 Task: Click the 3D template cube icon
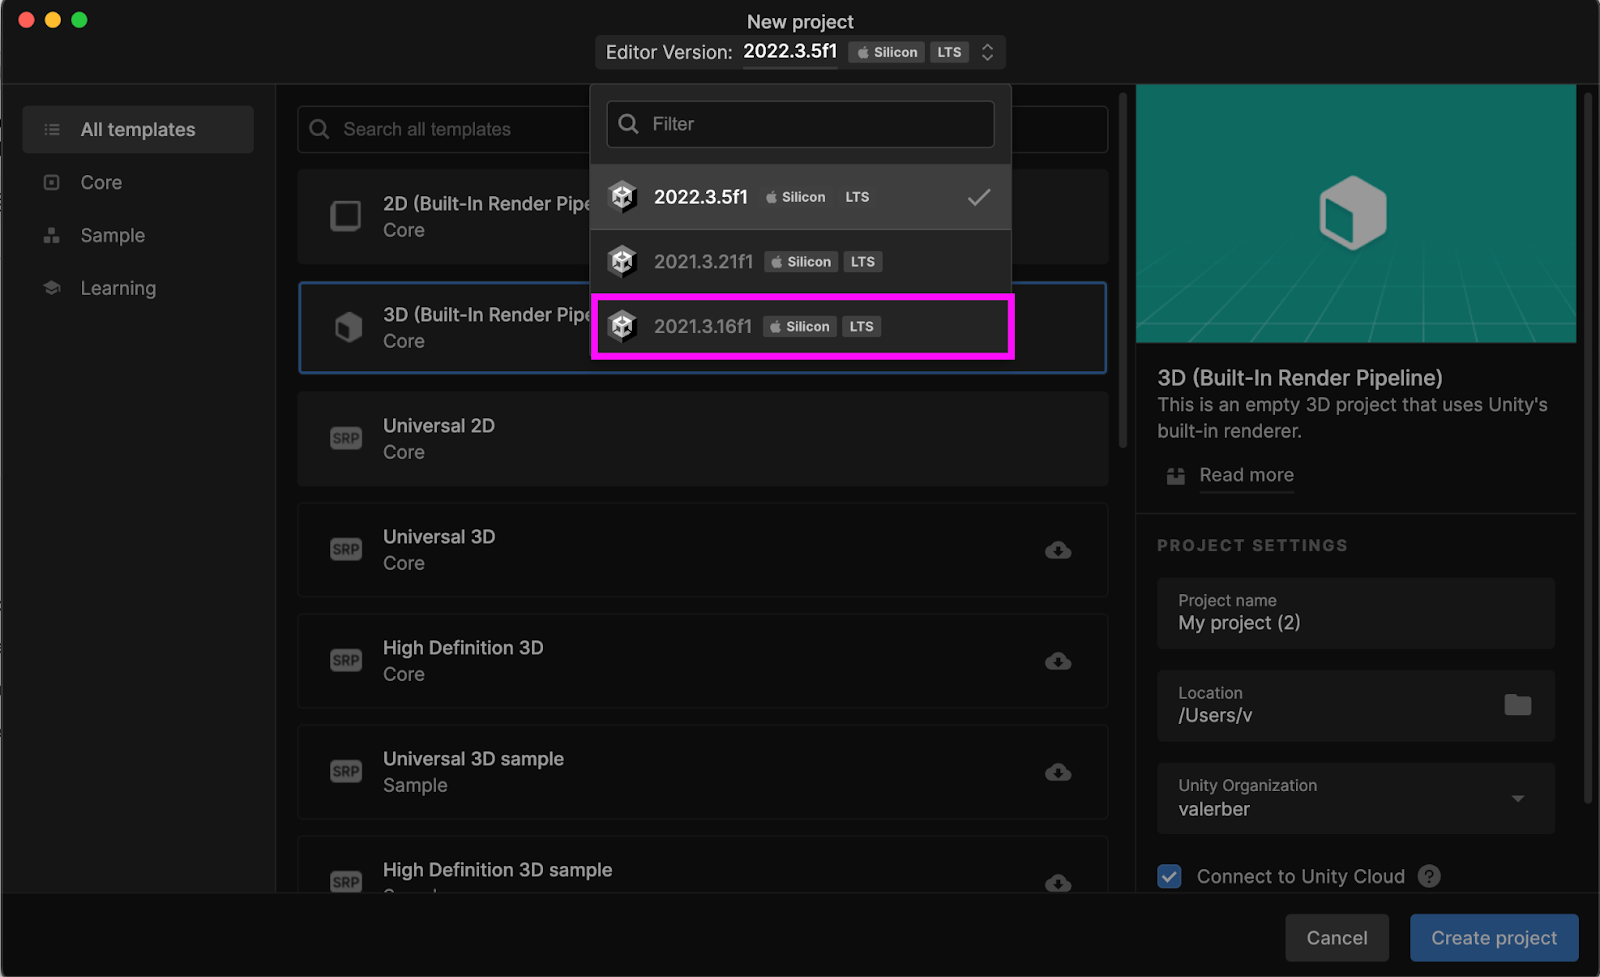coord(348,327)
